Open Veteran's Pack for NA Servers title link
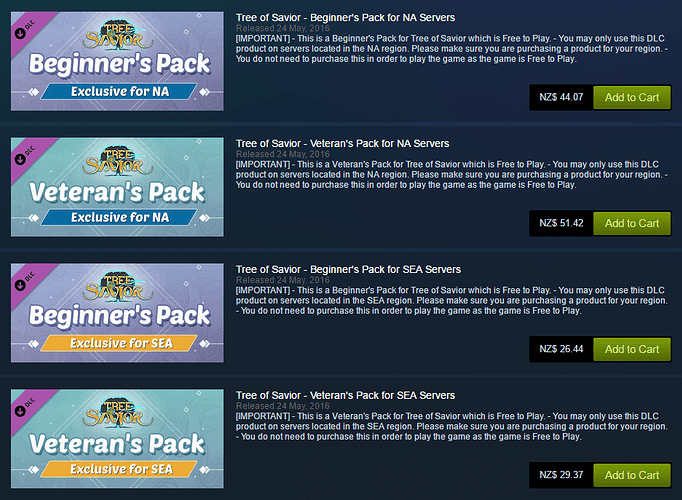Viewport: 682px width, 500px height. tap(342, 143)
